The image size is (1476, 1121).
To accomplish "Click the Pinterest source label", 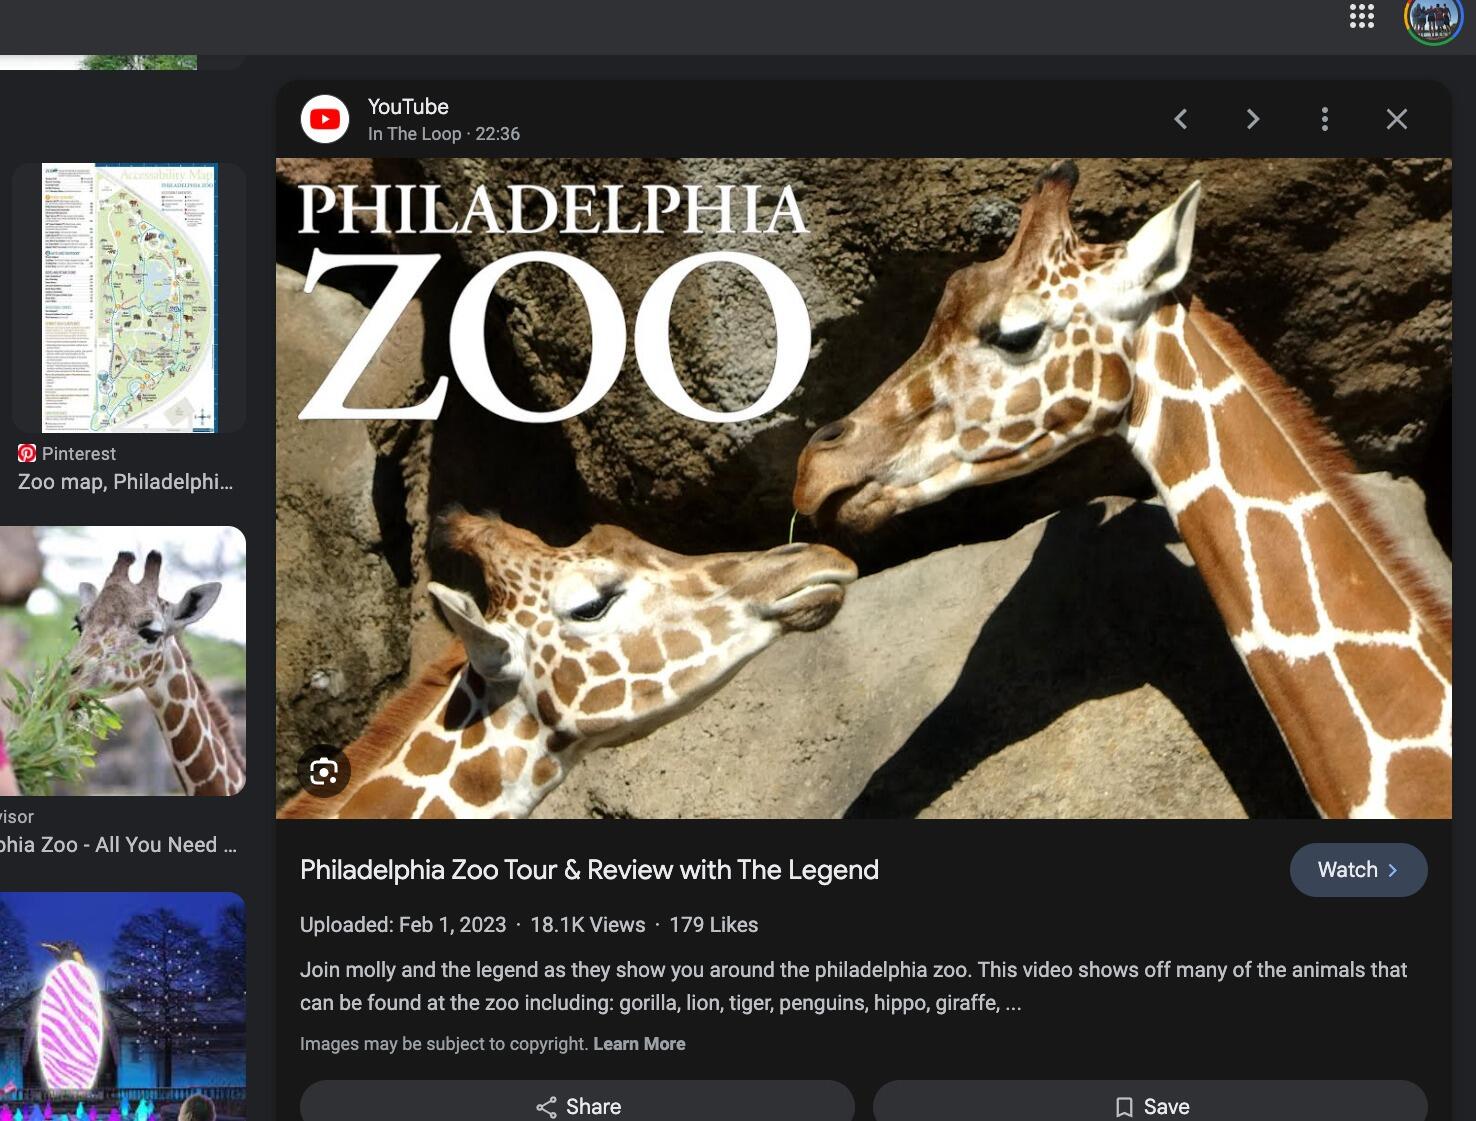I will (79, 453).
